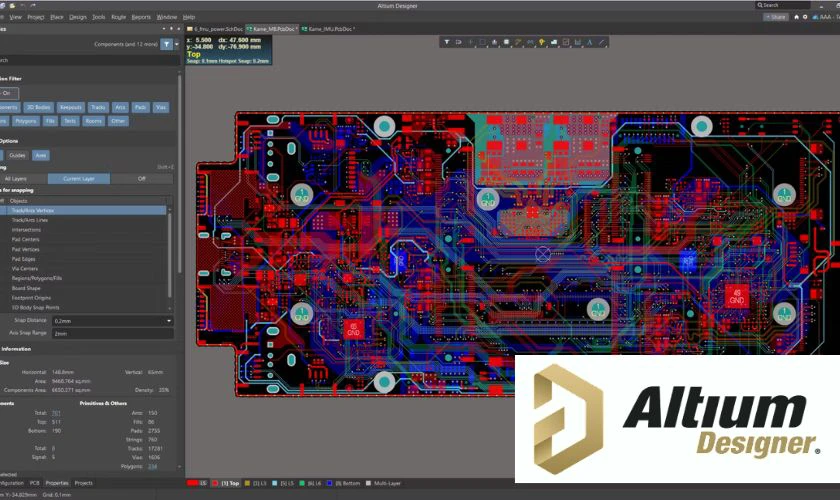This screenshot has width=840, height=500.
Task: Toggle the 3D Bodies selection filter
Action: point(39,107)
